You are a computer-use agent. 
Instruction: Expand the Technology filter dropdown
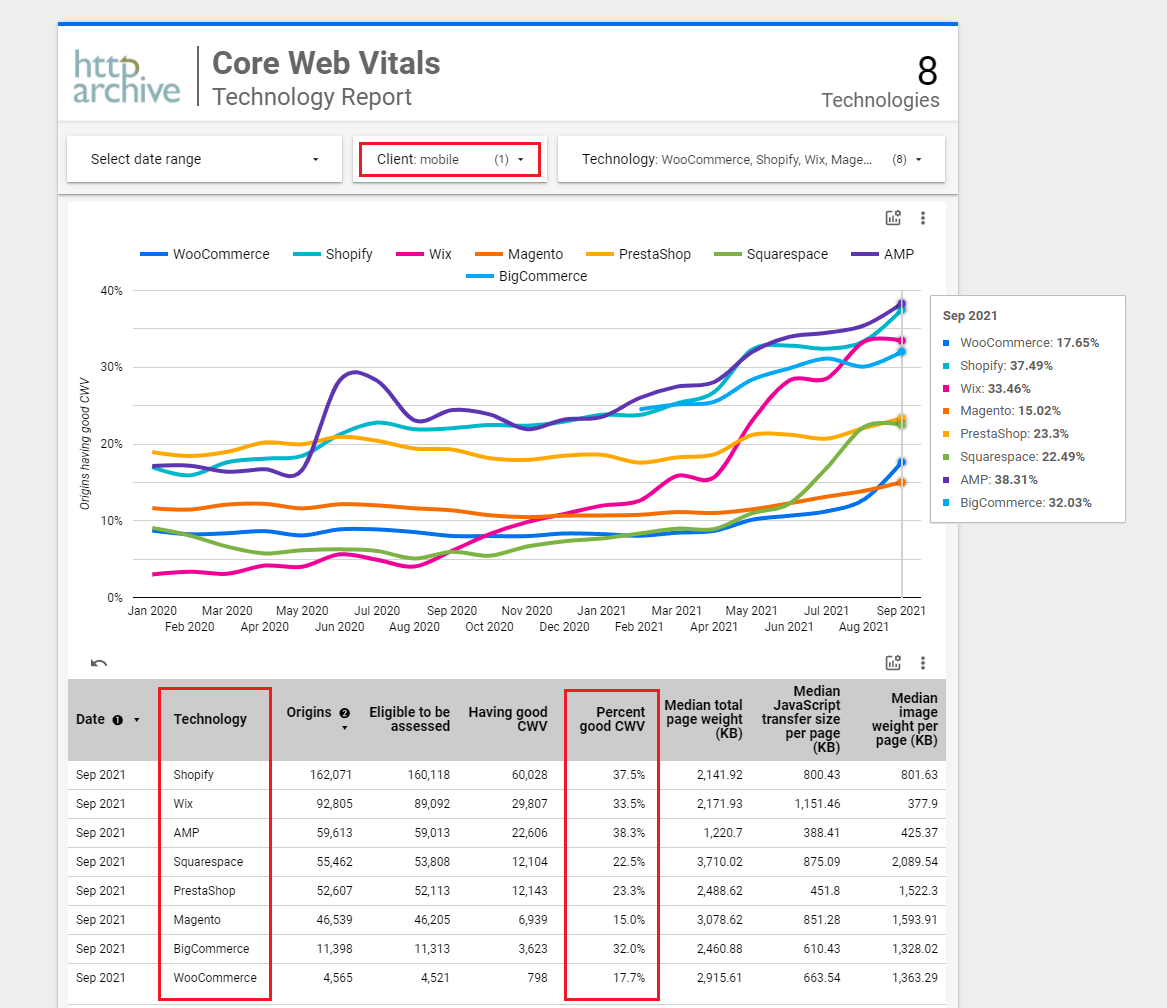(x=750, y=159)
